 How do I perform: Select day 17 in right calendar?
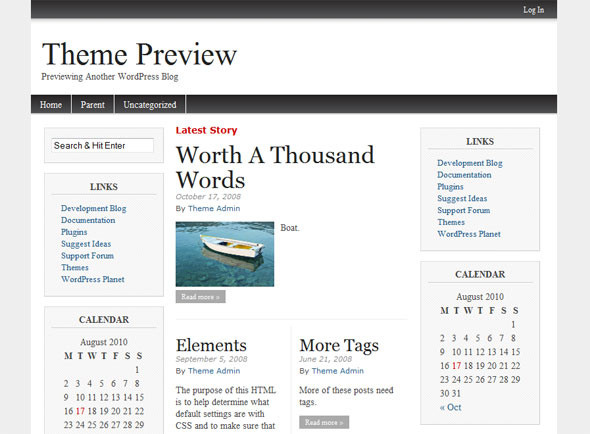coord(456,366)
